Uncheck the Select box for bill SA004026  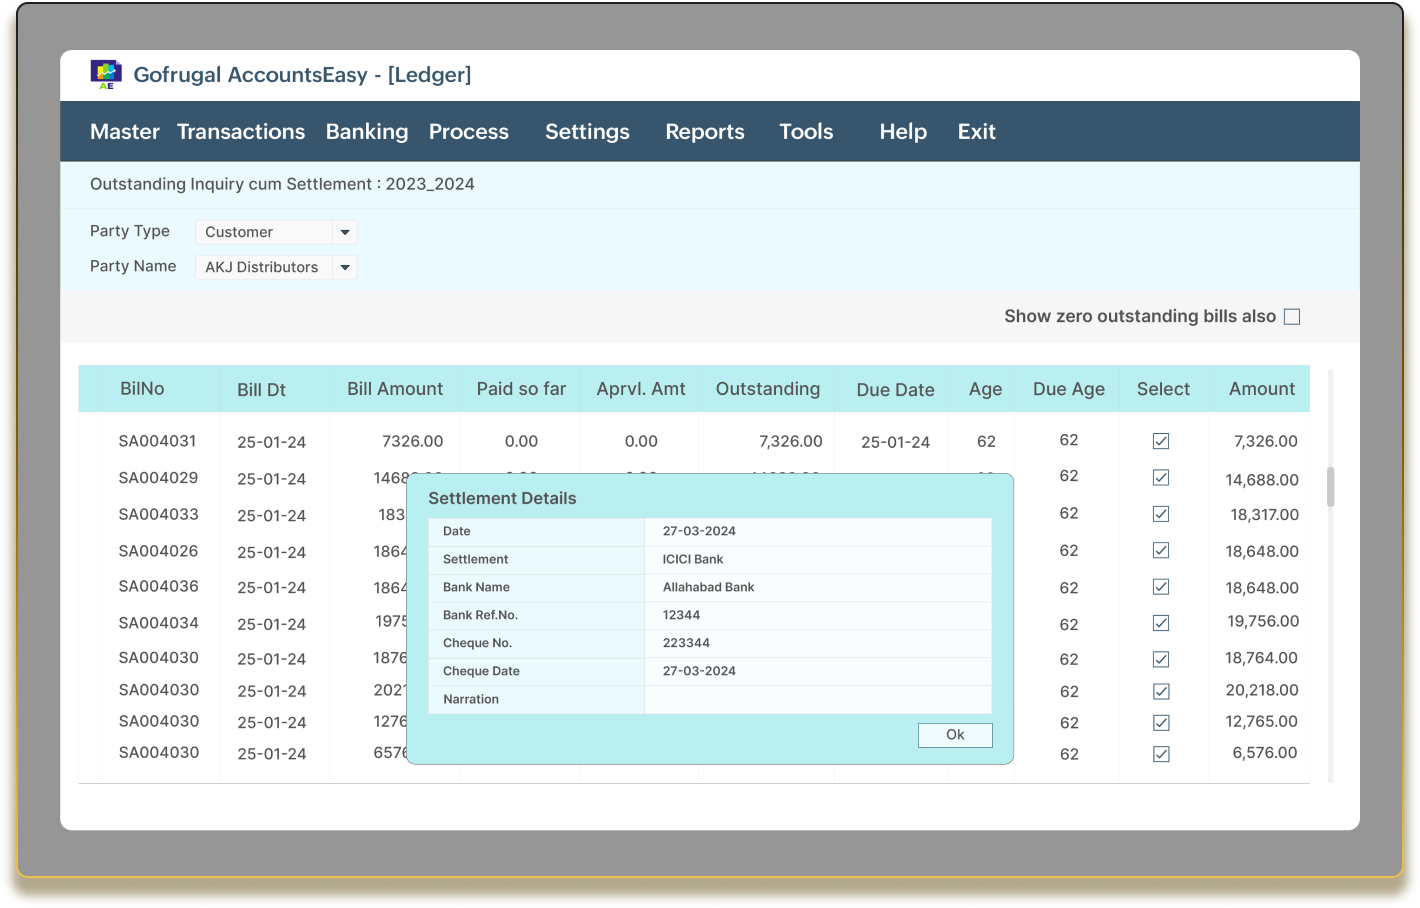[1161, 550]
